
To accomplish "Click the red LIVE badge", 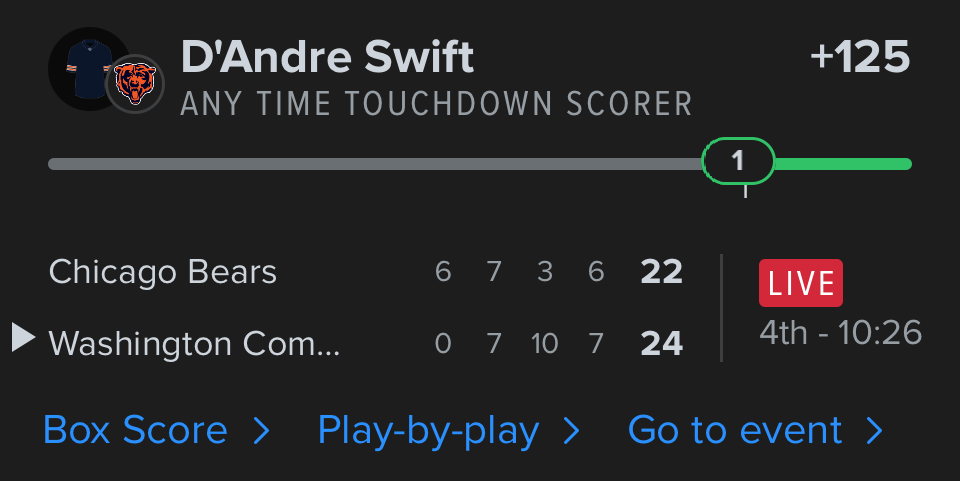I will click(x=800, y=283).
